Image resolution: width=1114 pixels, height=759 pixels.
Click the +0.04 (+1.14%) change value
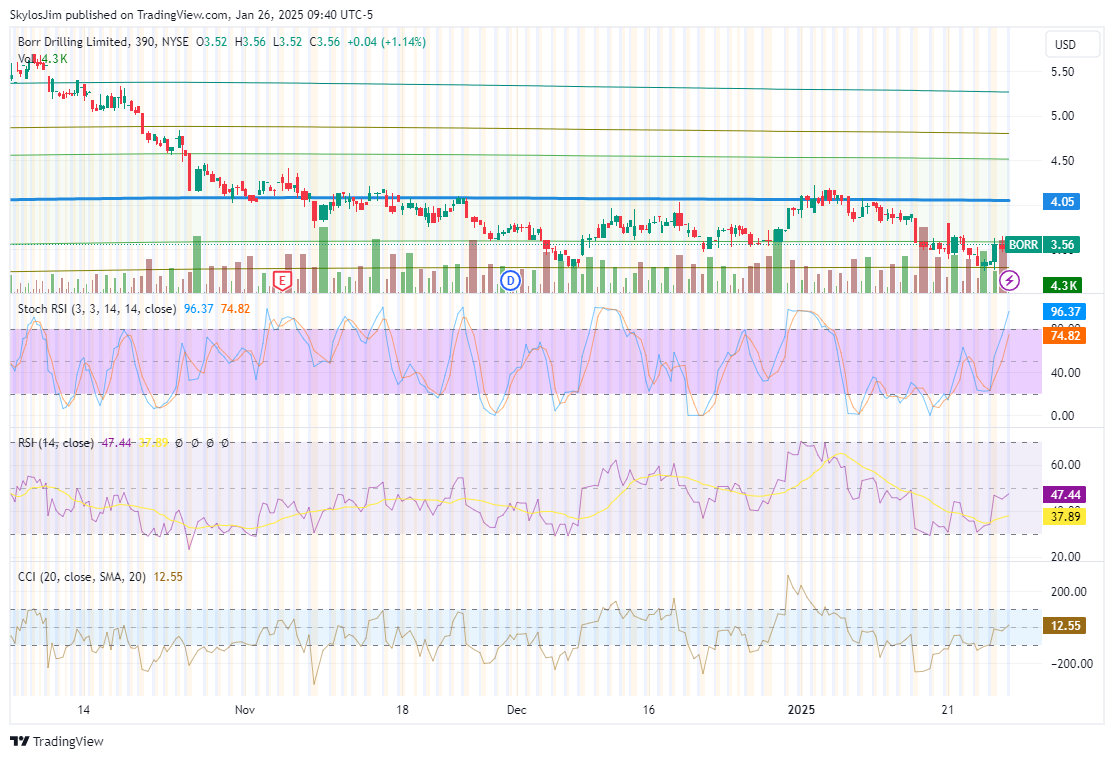tap(386, 42)
